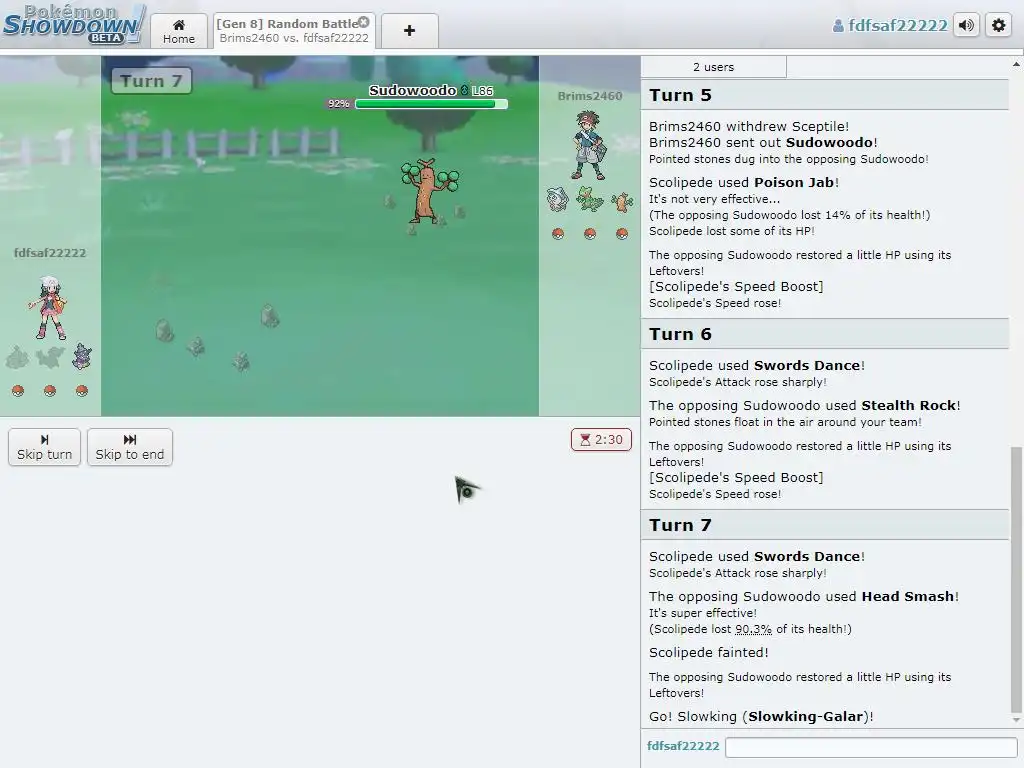Click the first Poké Ball under your team

tap(18, 391)
